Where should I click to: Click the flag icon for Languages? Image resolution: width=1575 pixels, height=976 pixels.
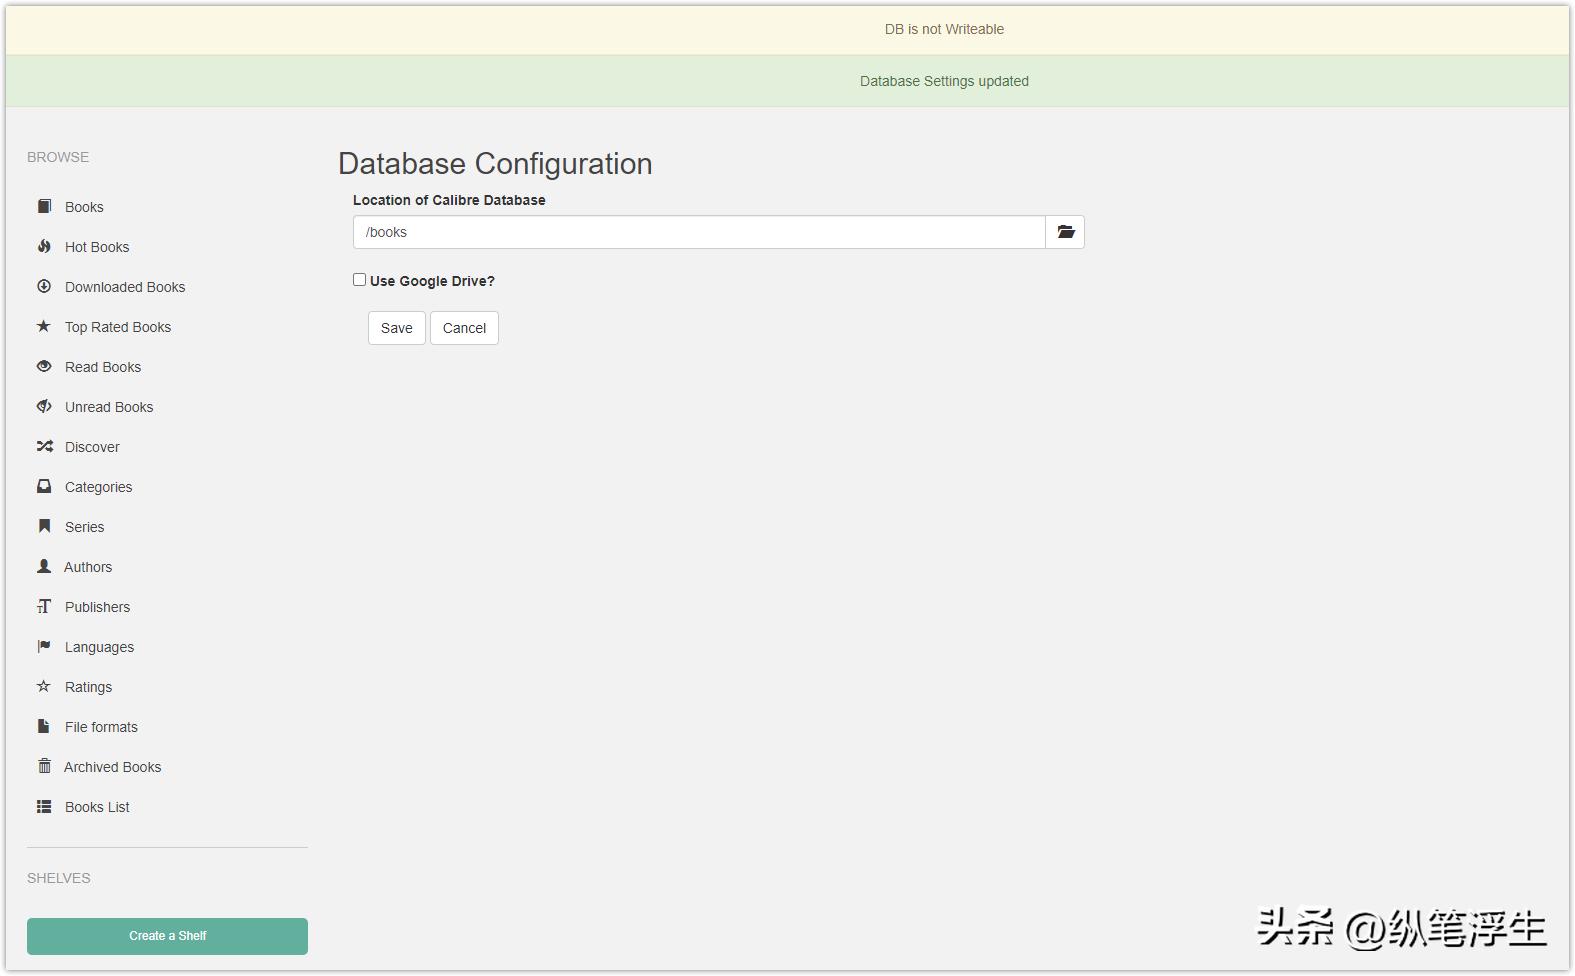click(44, 646)
